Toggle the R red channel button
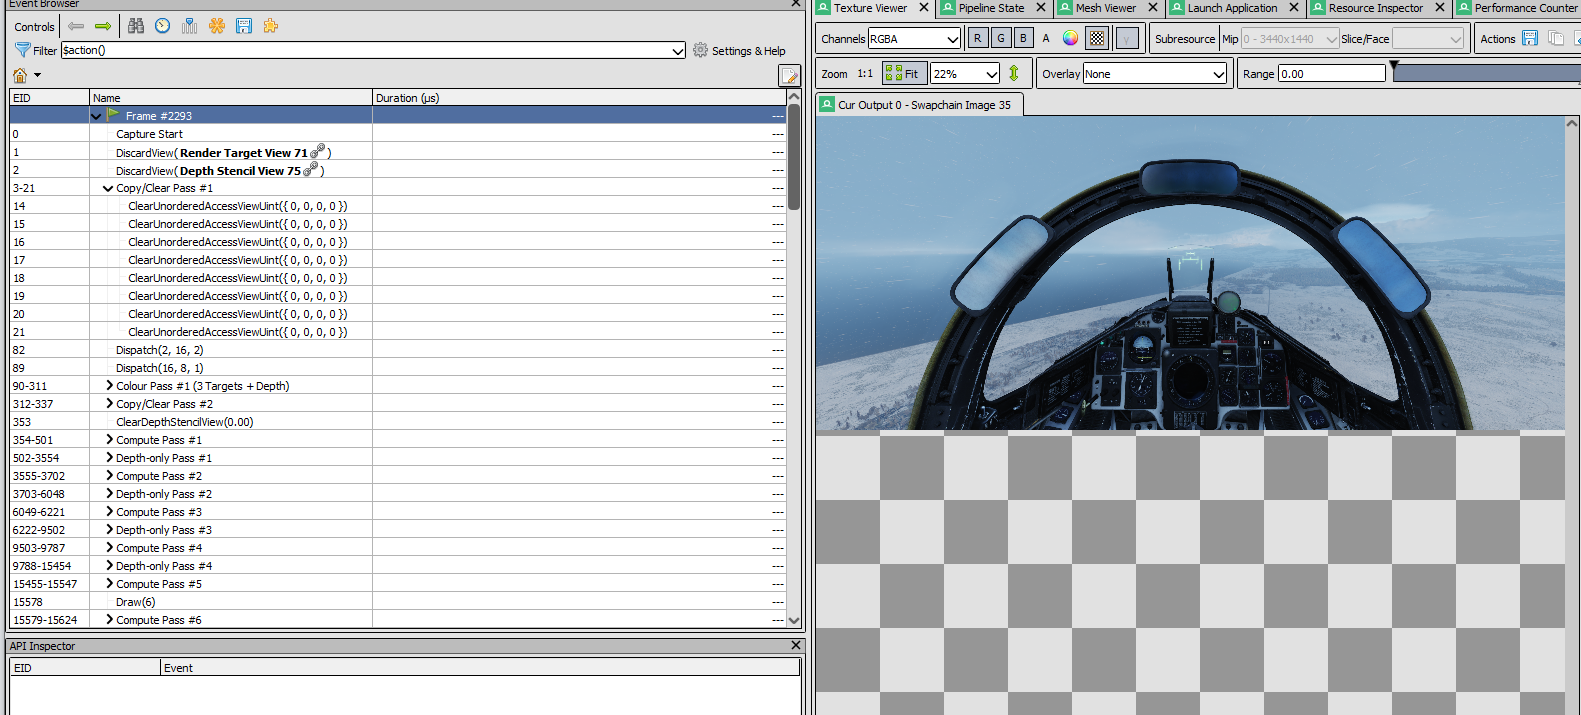Screen dimensions: 1581x715 click(978, 38)
